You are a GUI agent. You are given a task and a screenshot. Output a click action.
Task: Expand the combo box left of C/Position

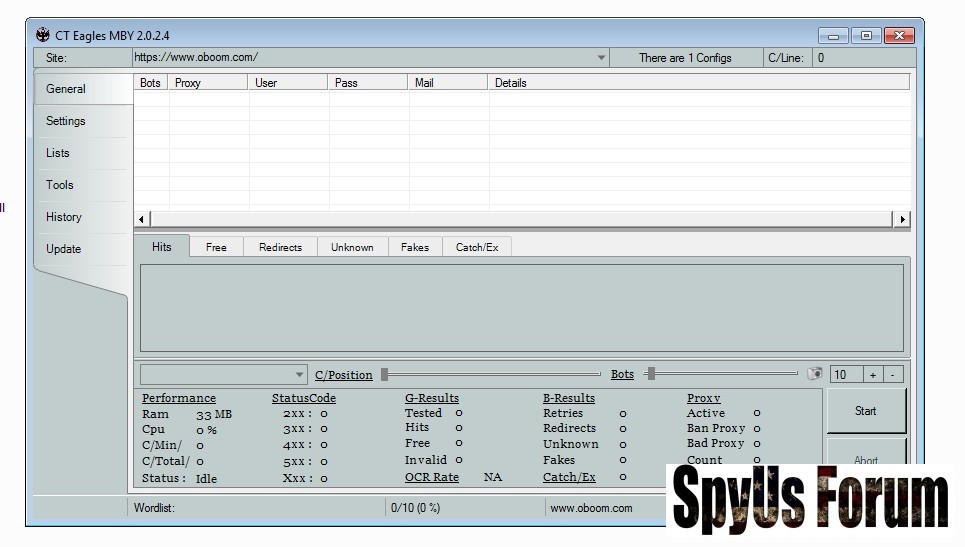(299, 375)
